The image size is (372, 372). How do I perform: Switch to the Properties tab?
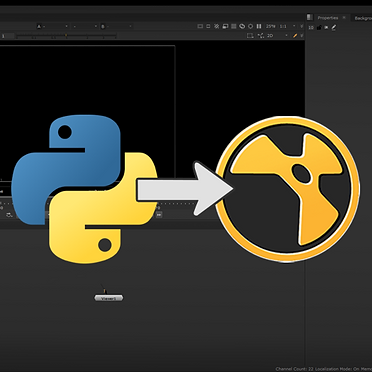pos(327,18)
